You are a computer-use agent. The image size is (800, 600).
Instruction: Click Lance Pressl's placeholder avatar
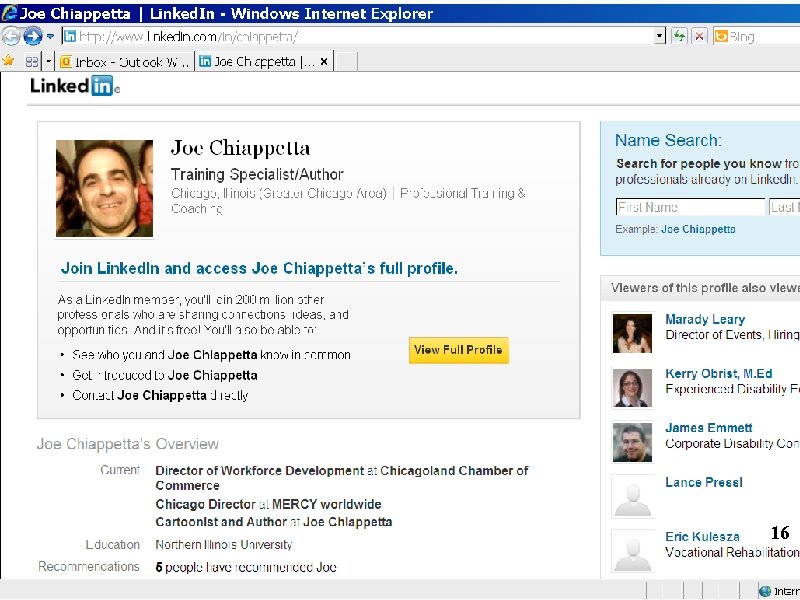pos(633,497)
